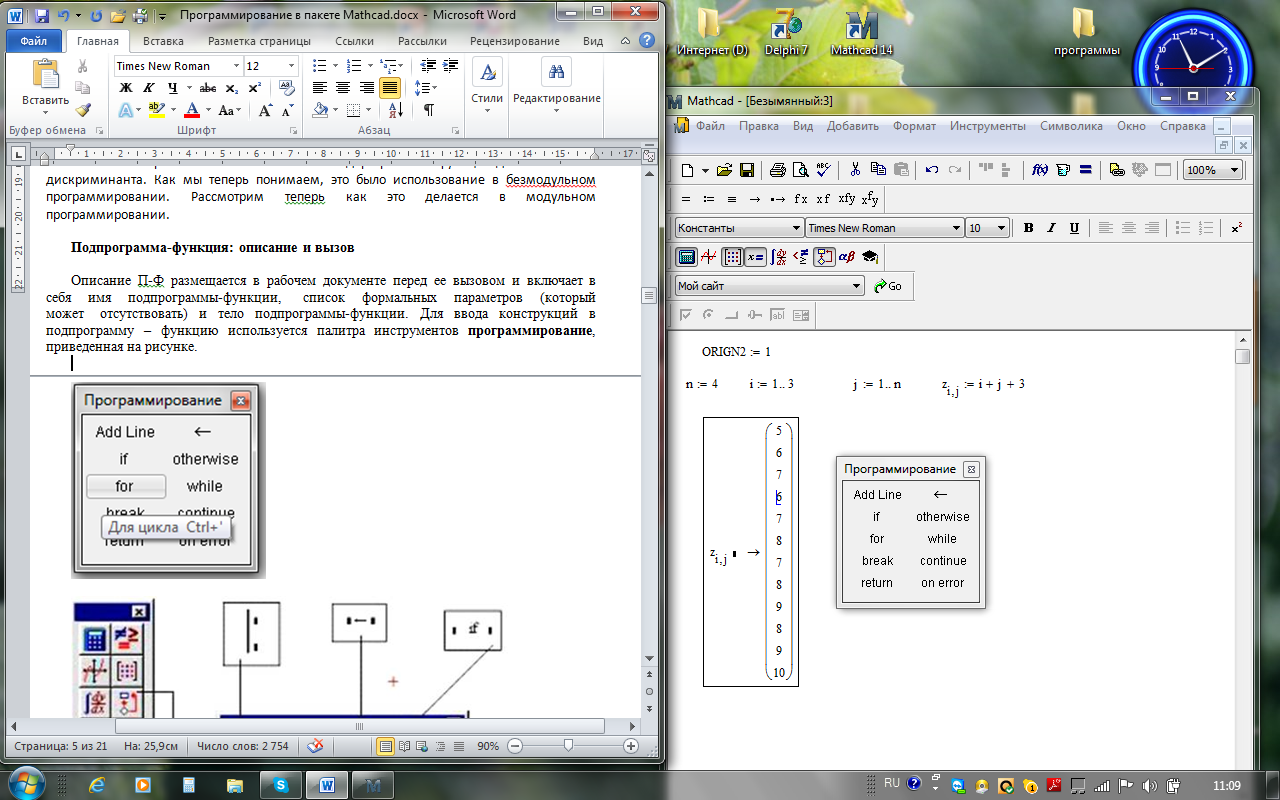Insert unit in Mathcad toolbar
The height and width of the screenshot is (800, 1280).
pyautogui.click(x=1063, y=170)
